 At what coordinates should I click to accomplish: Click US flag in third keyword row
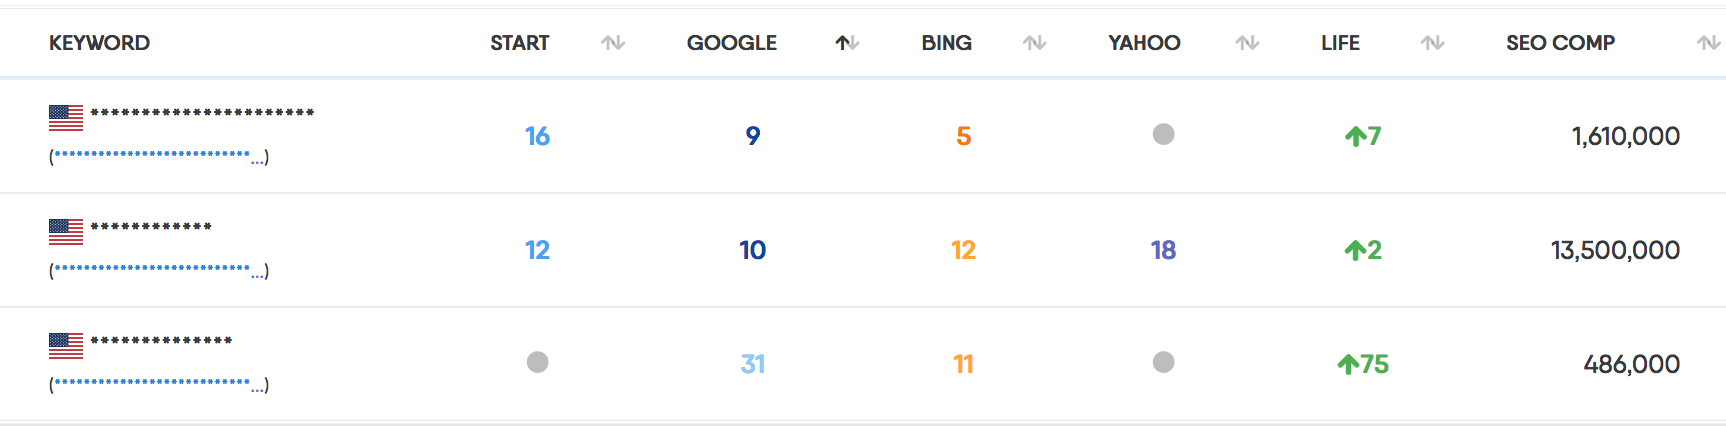(x=66, y=346)
